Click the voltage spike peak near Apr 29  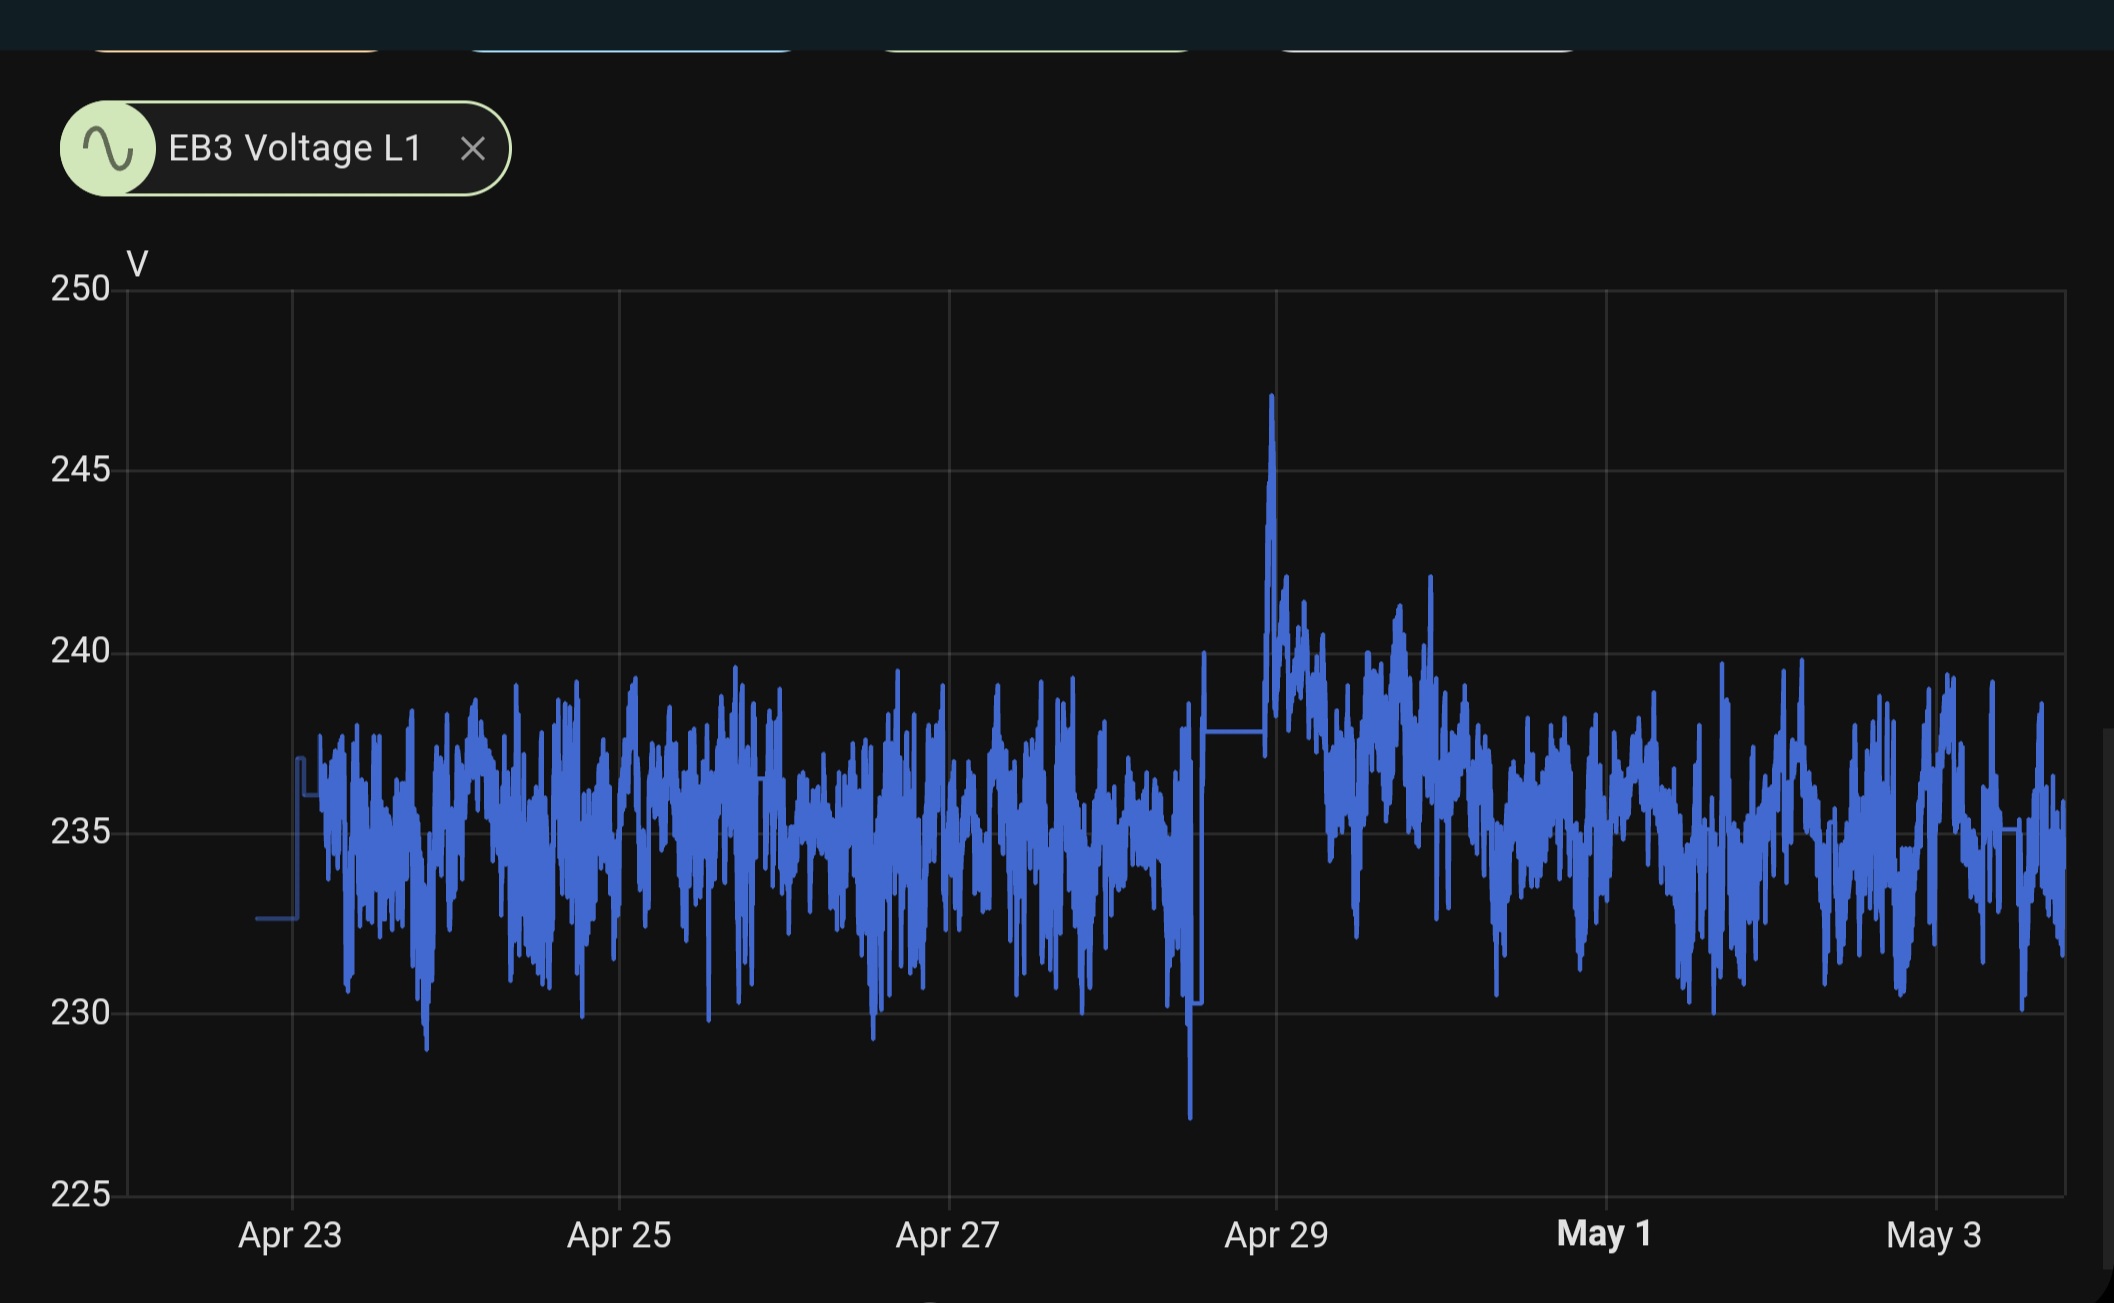[1271, 398]
